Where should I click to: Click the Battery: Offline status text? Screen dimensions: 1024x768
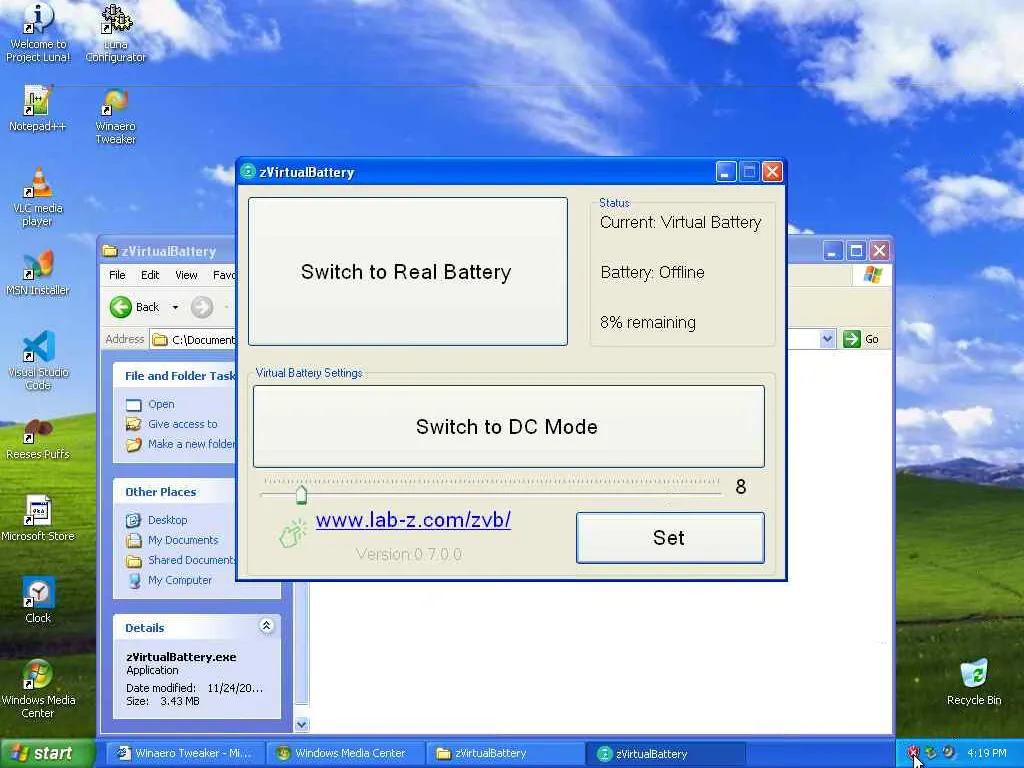click(652, 272)
